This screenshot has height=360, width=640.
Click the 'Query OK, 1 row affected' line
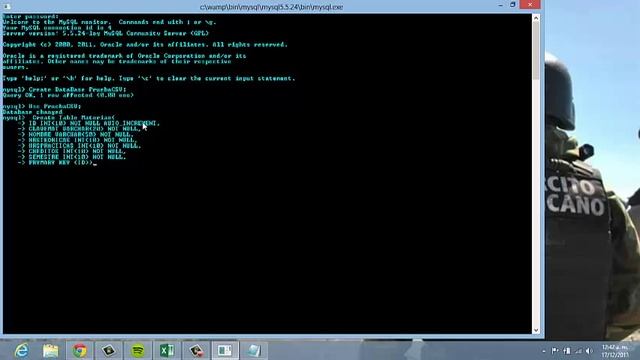[x=68, y=95]
